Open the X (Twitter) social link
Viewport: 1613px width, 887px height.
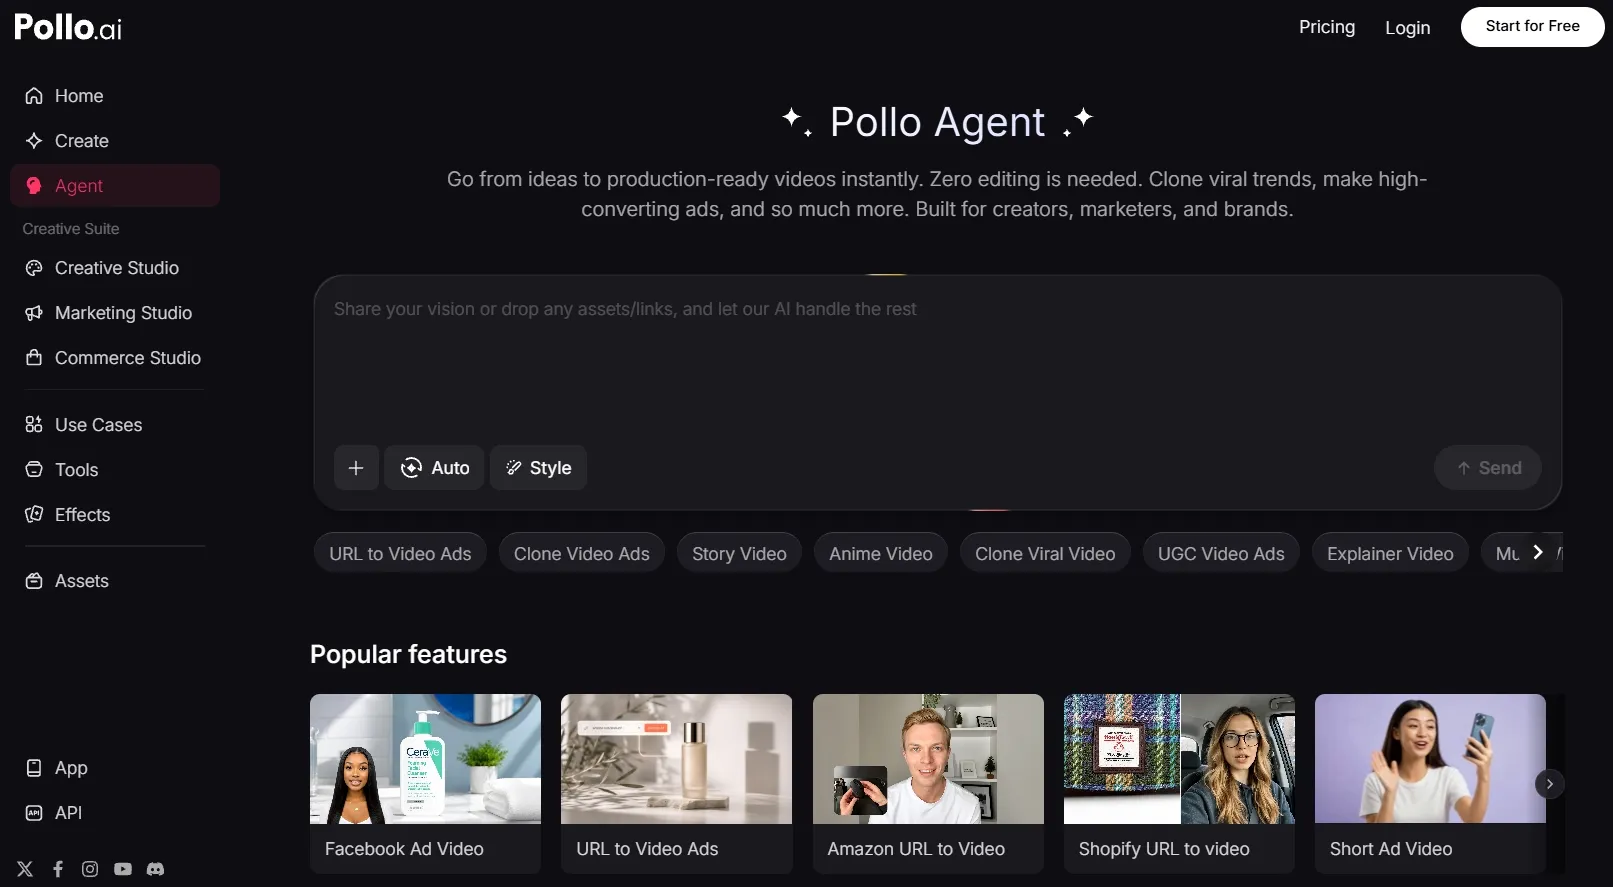(25, 869)
